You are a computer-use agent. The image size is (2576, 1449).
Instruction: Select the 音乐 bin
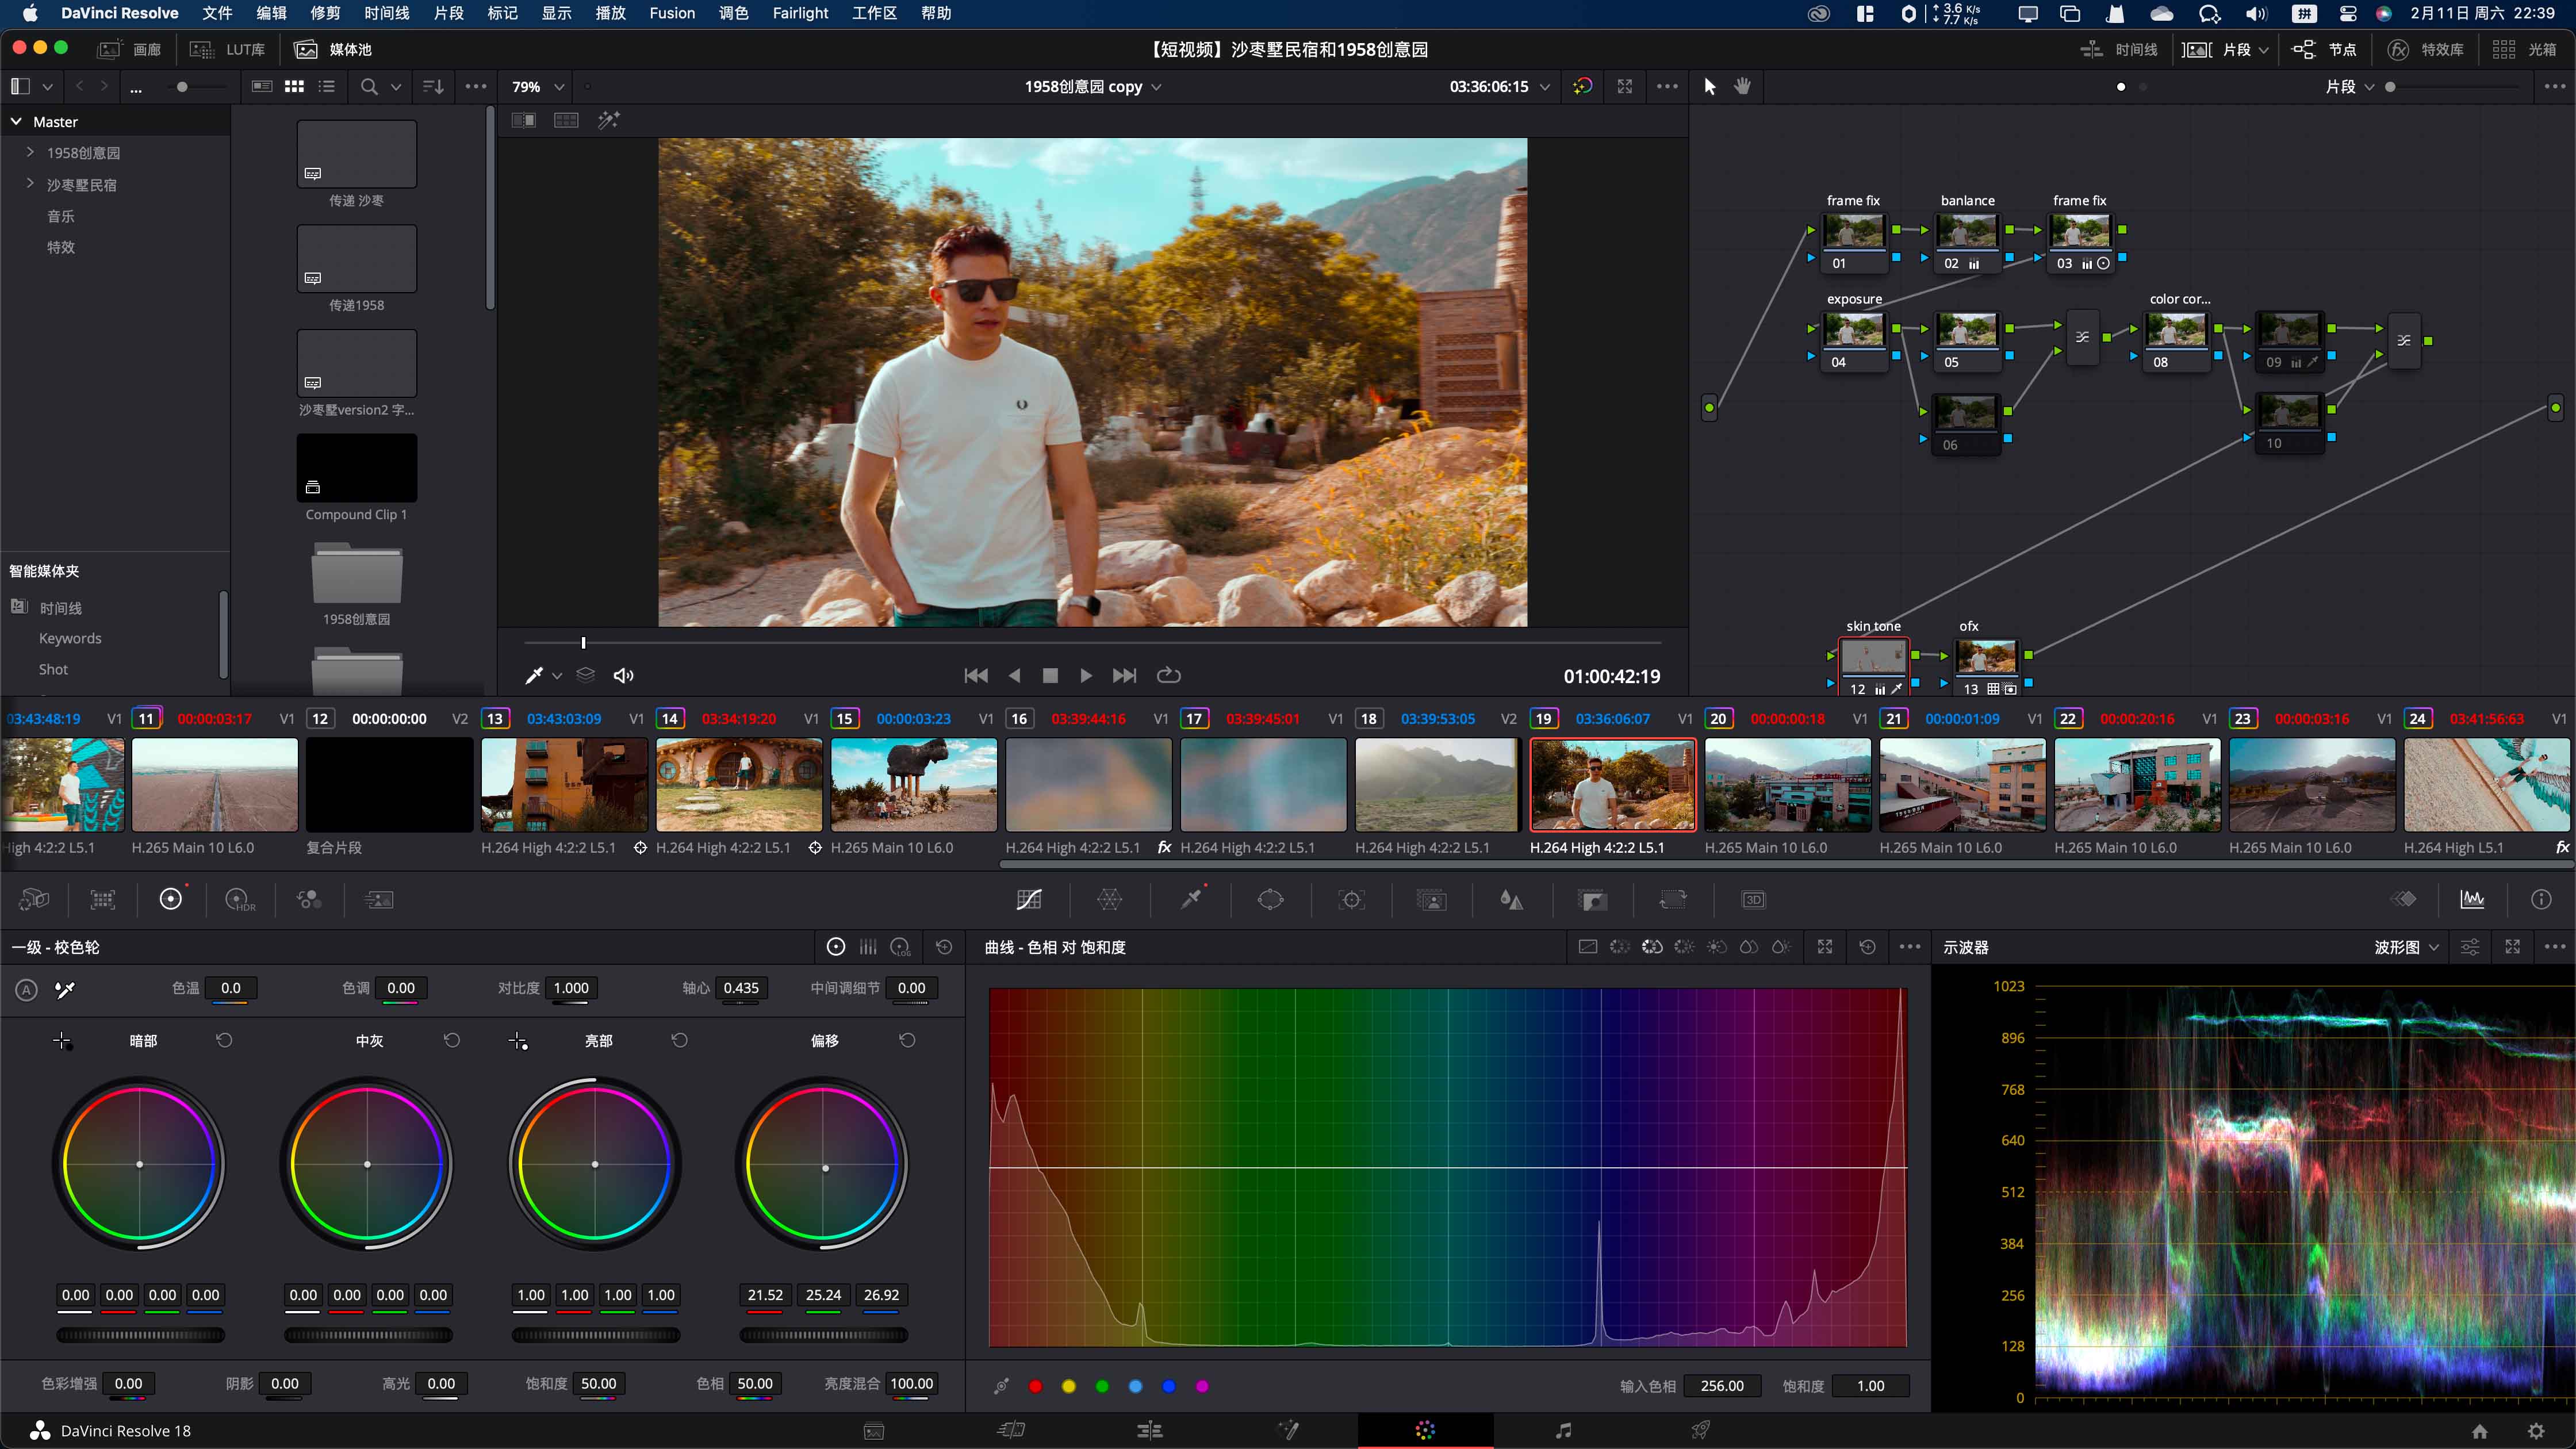pyautogui.click(x=61, y=216)
